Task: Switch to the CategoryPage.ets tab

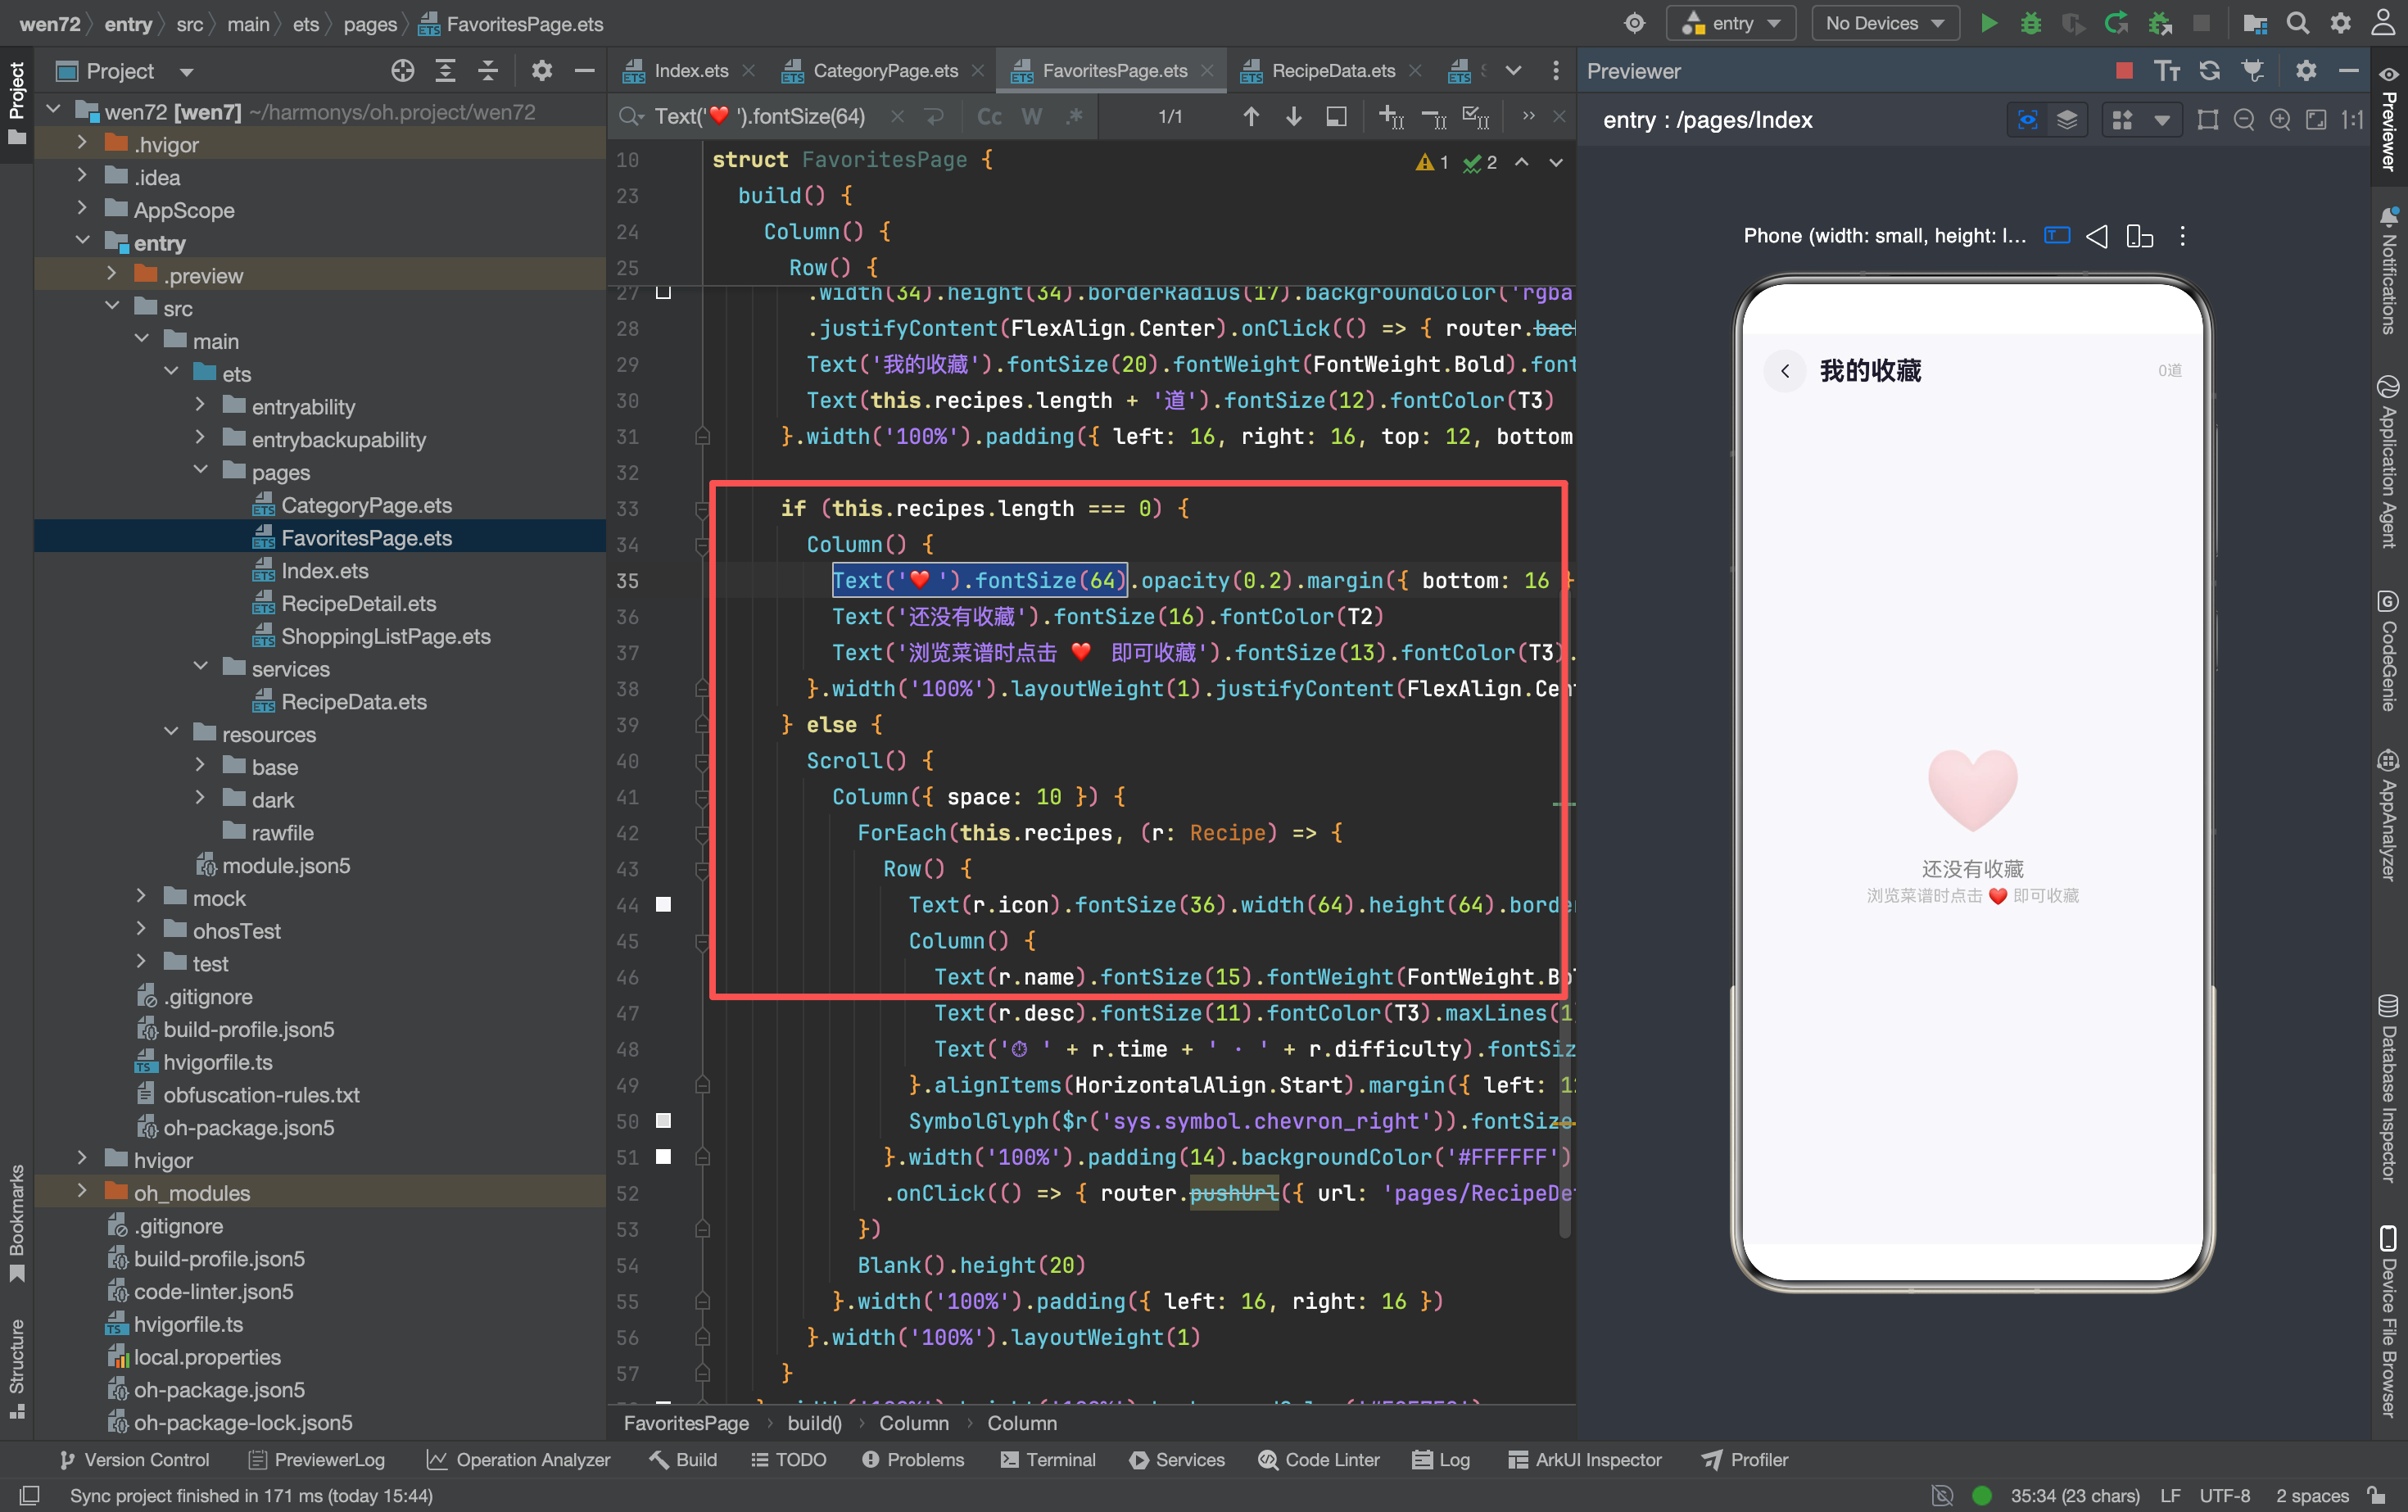Action: (x=885, y=71)
